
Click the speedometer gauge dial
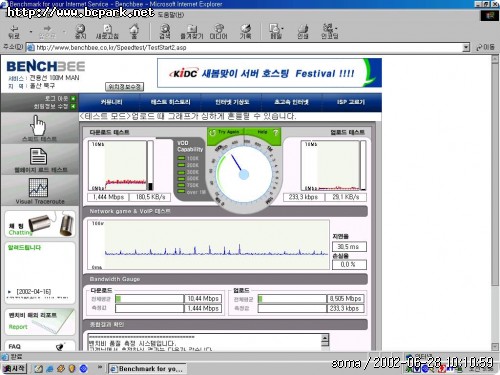pyautogui.click(x=244, y=174)
